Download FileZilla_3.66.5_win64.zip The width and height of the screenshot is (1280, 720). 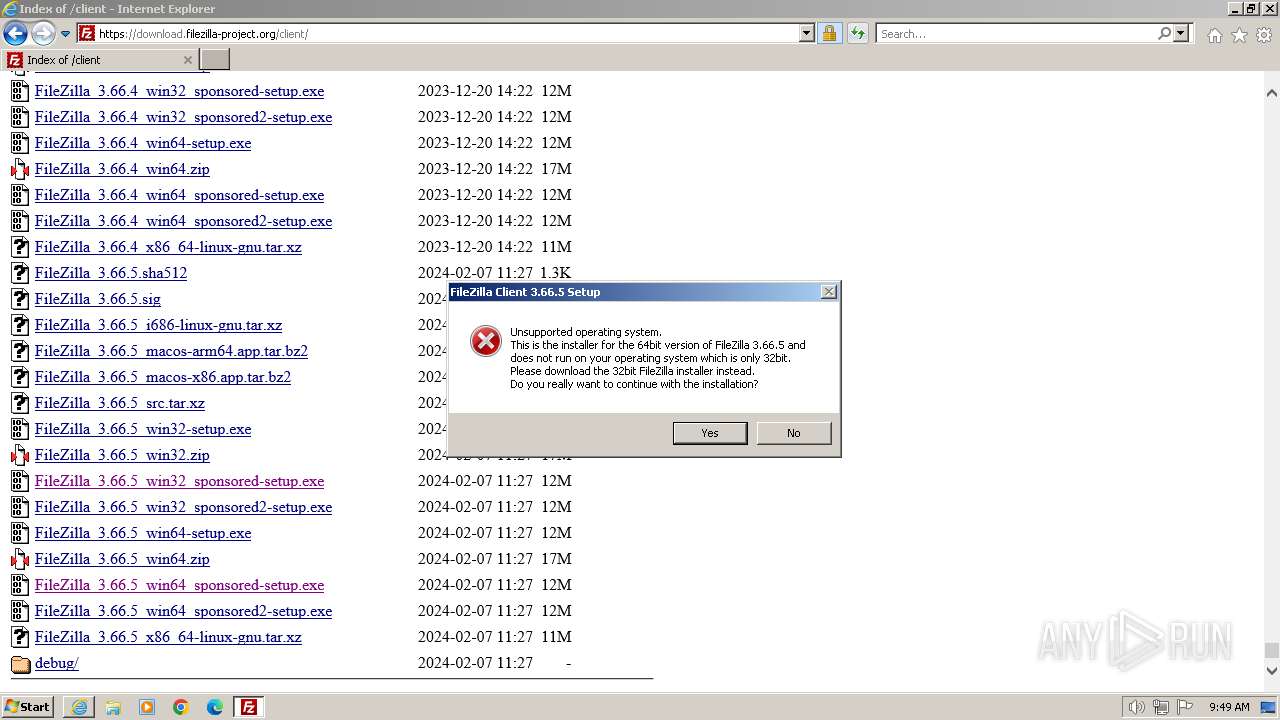point(122,559)
